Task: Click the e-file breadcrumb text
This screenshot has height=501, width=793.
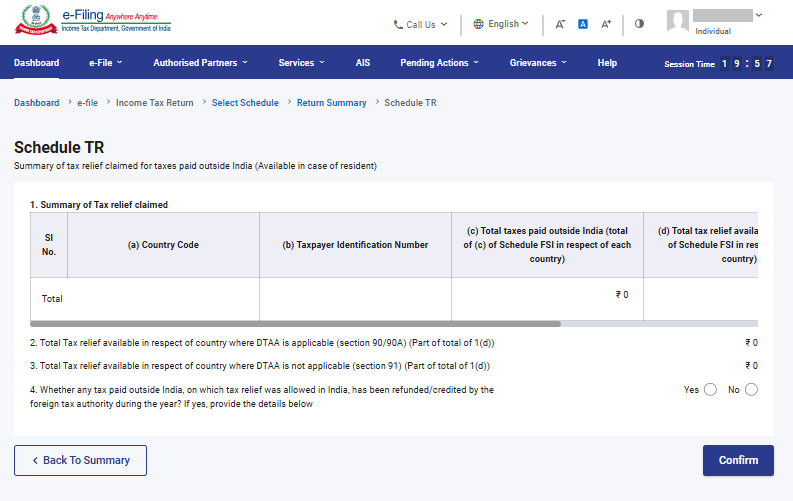Action: (87, 103)
